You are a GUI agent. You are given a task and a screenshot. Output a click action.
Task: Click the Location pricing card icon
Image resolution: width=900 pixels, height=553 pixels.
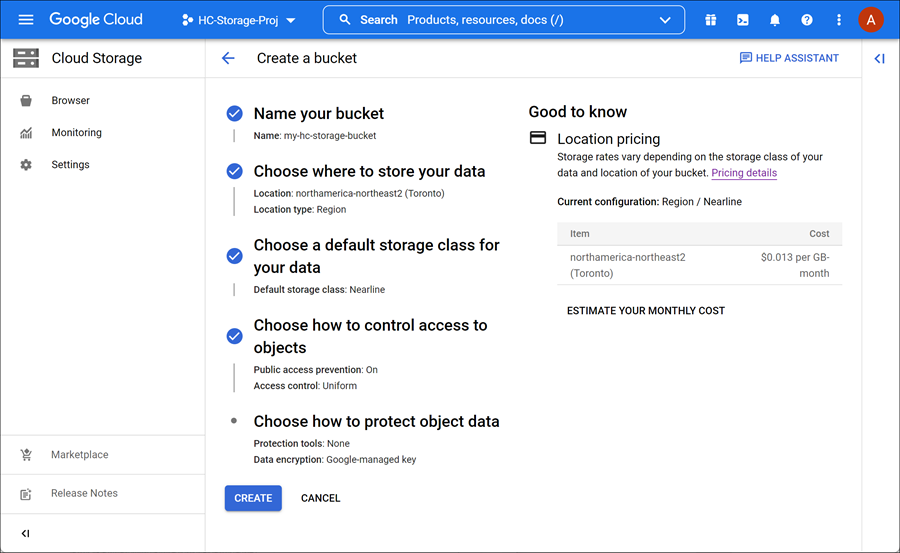tap(538, 138)
